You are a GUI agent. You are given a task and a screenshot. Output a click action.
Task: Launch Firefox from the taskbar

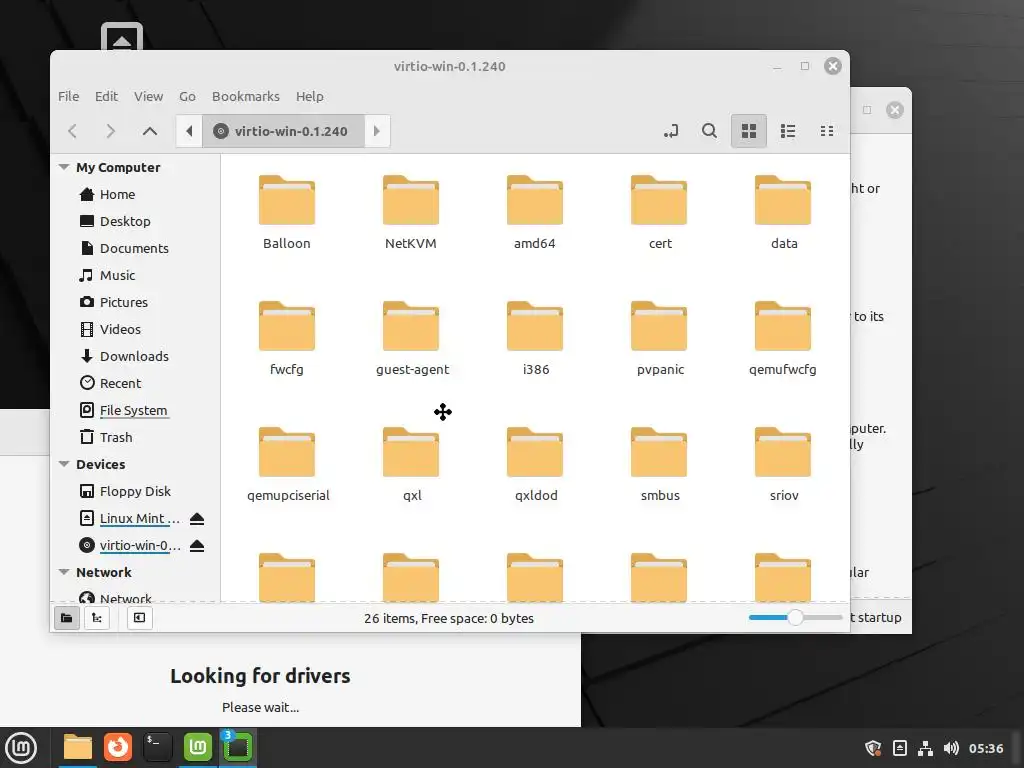coord(118,747)
